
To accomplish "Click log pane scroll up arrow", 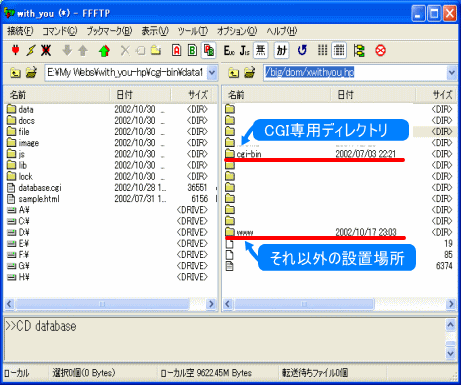I will (x=450, y=325).
